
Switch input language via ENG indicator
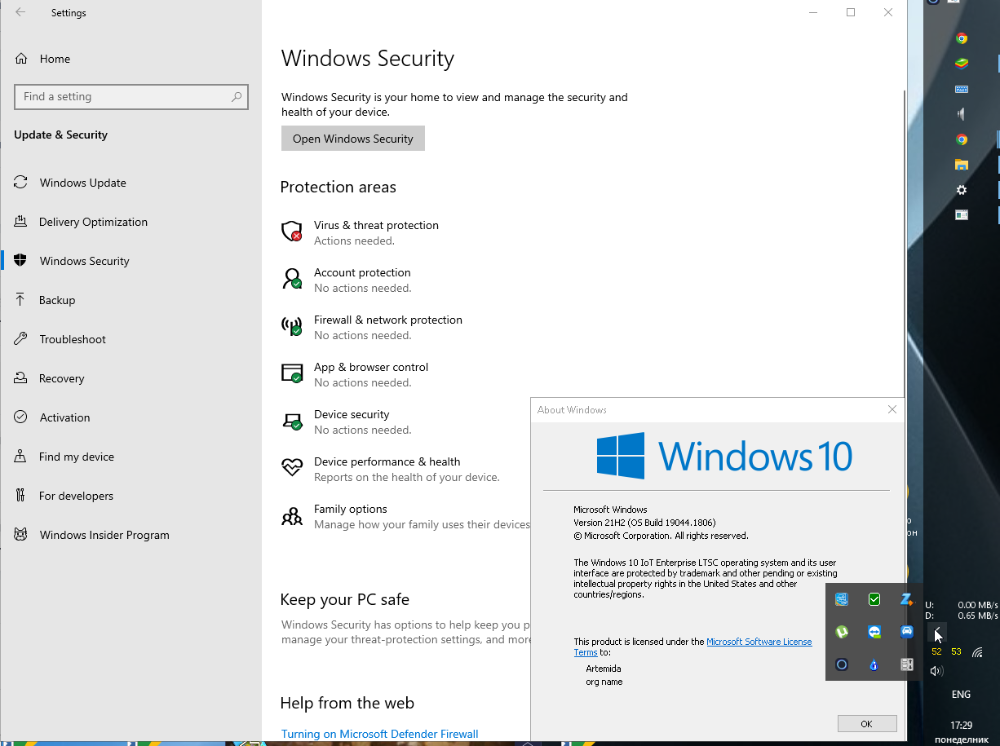pos(961,694)
